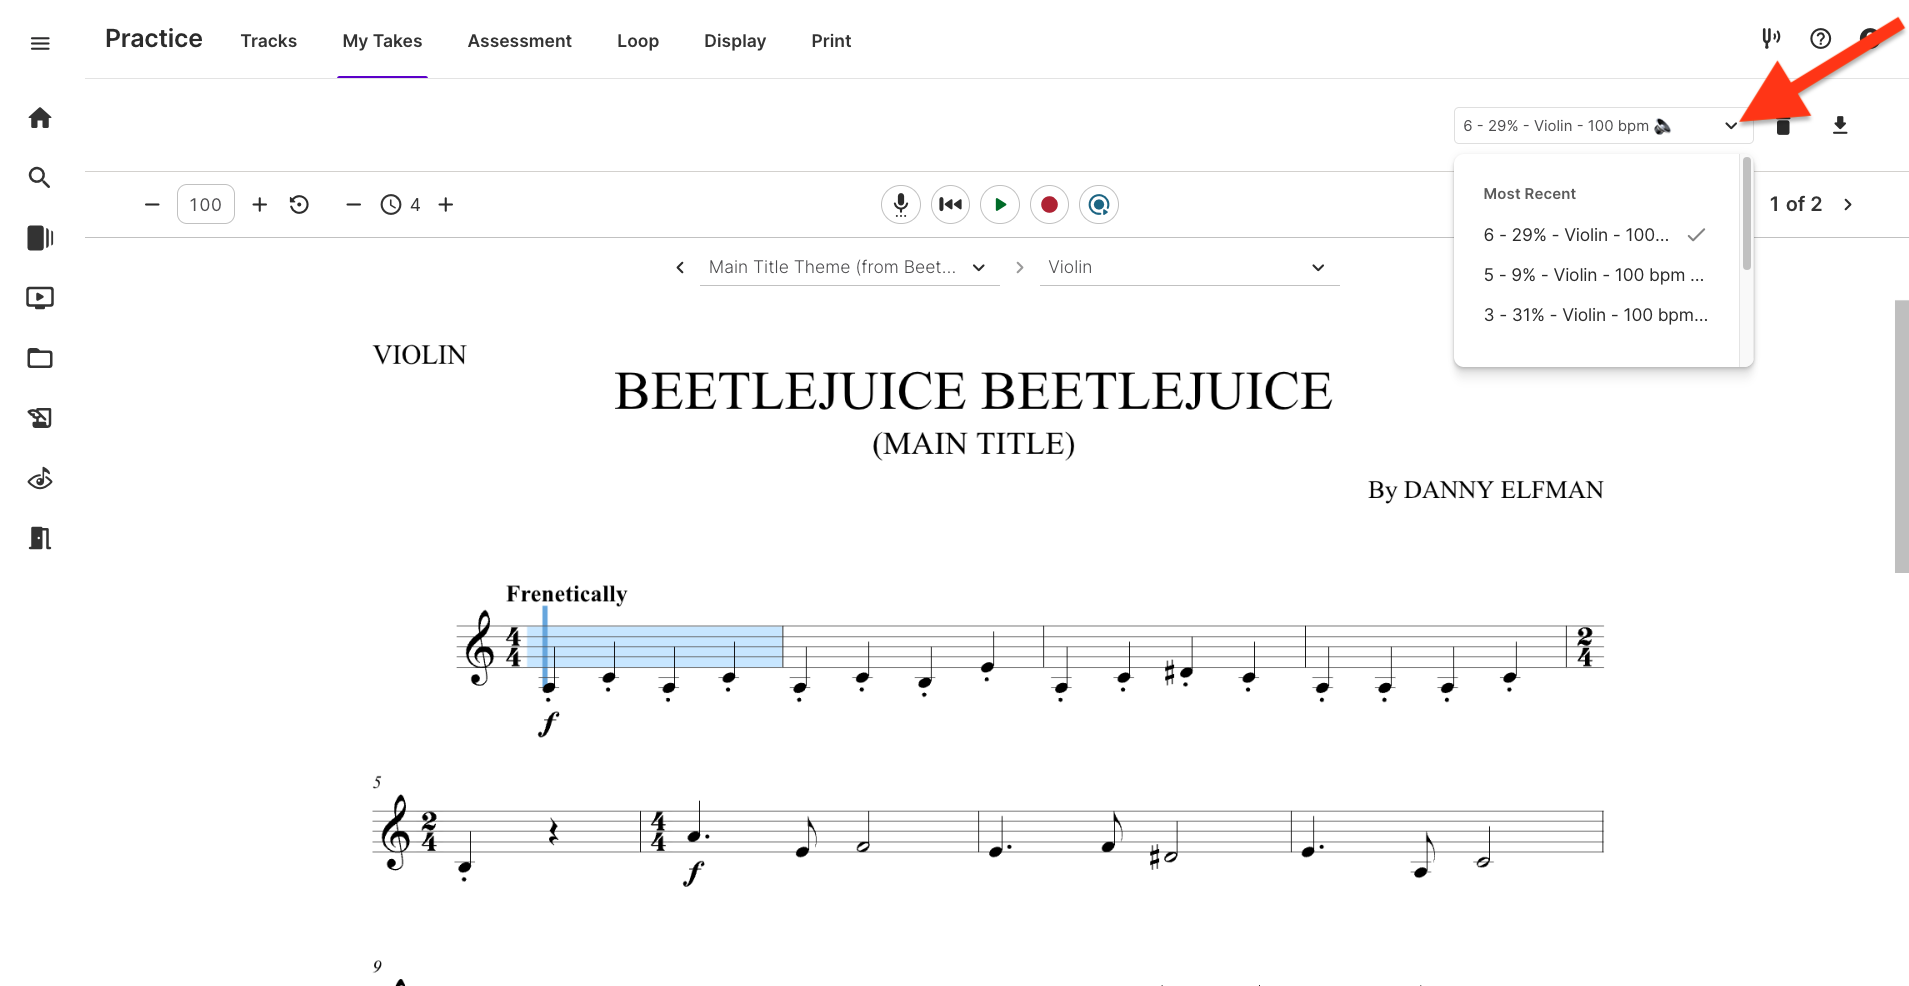Select take '6 - 29% - Violin - 100...'
The width and height of the screenshot is (1909, 986).
pyautogui.click(x=1596, y=235)
